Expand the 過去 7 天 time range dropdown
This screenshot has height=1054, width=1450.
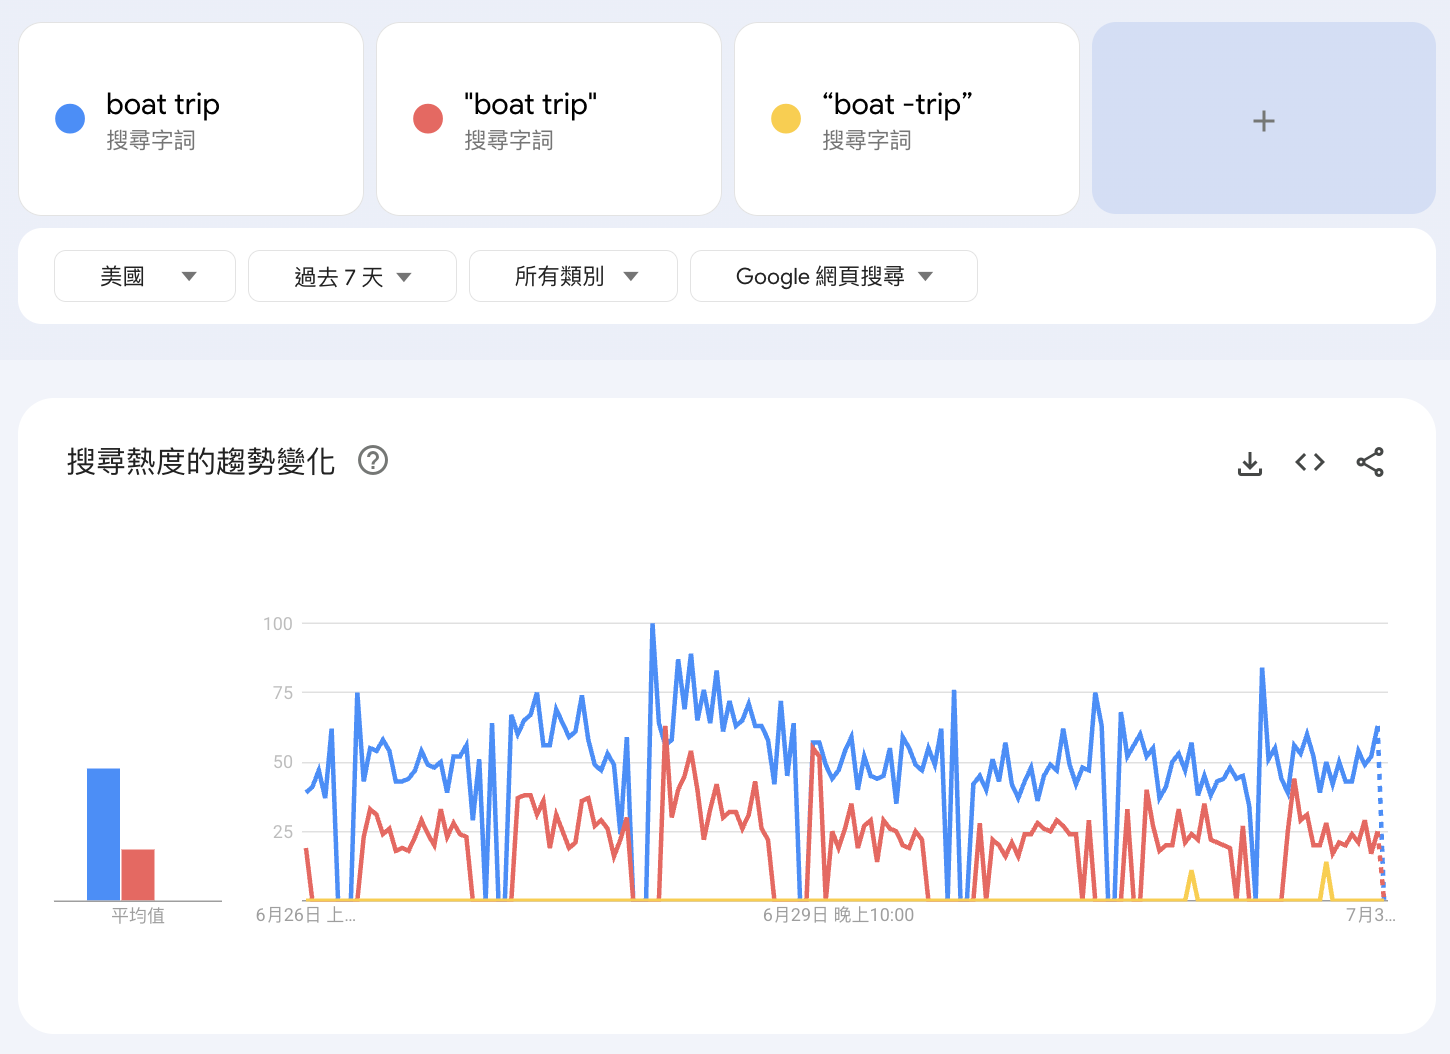(x=352, y=276)
